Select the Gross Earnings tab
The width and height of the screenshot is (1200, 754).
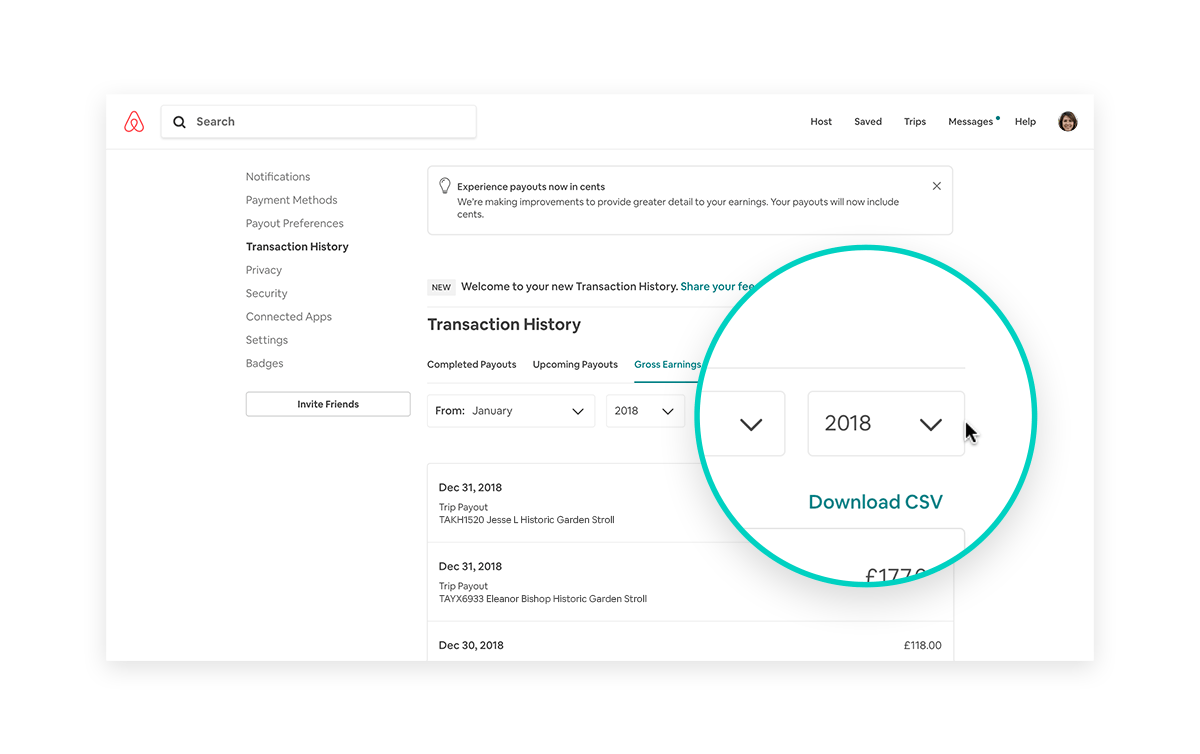coord(667,365)
